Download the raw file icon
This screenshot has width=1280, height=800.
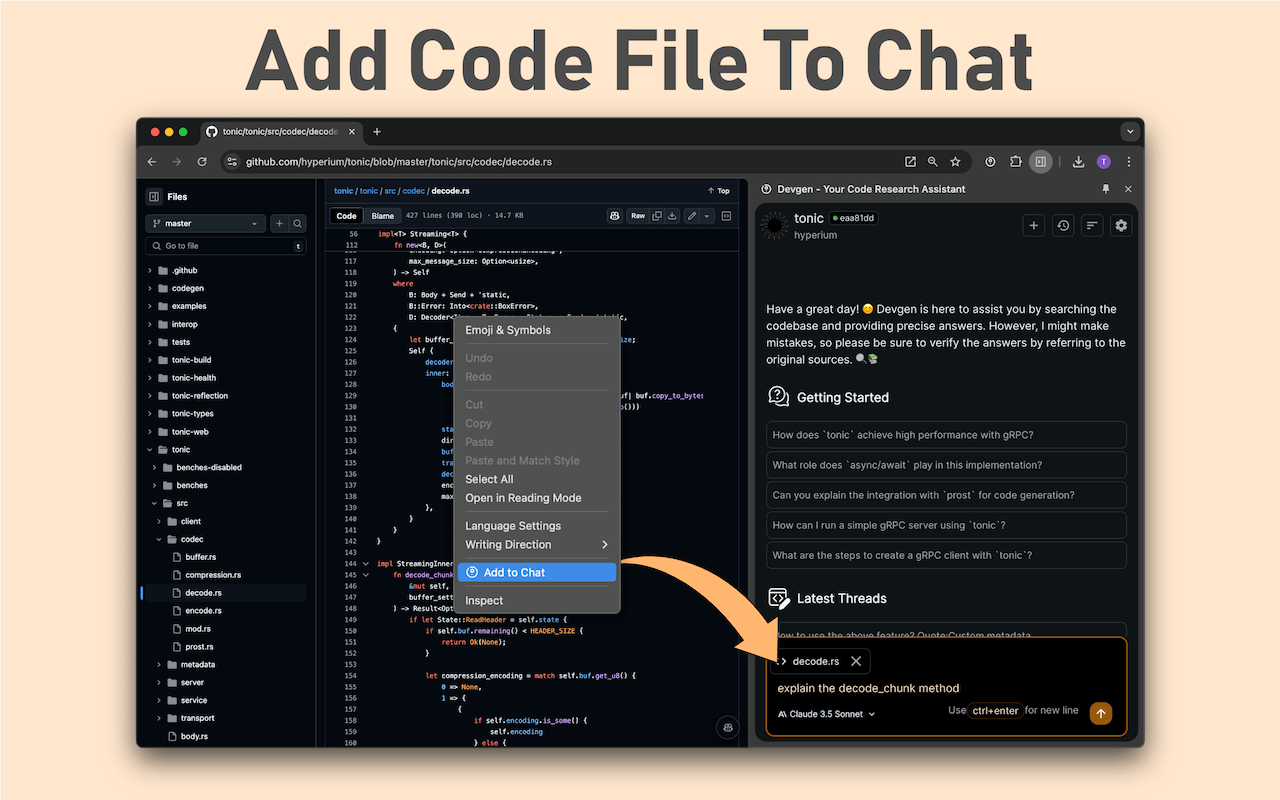[672, 216]
